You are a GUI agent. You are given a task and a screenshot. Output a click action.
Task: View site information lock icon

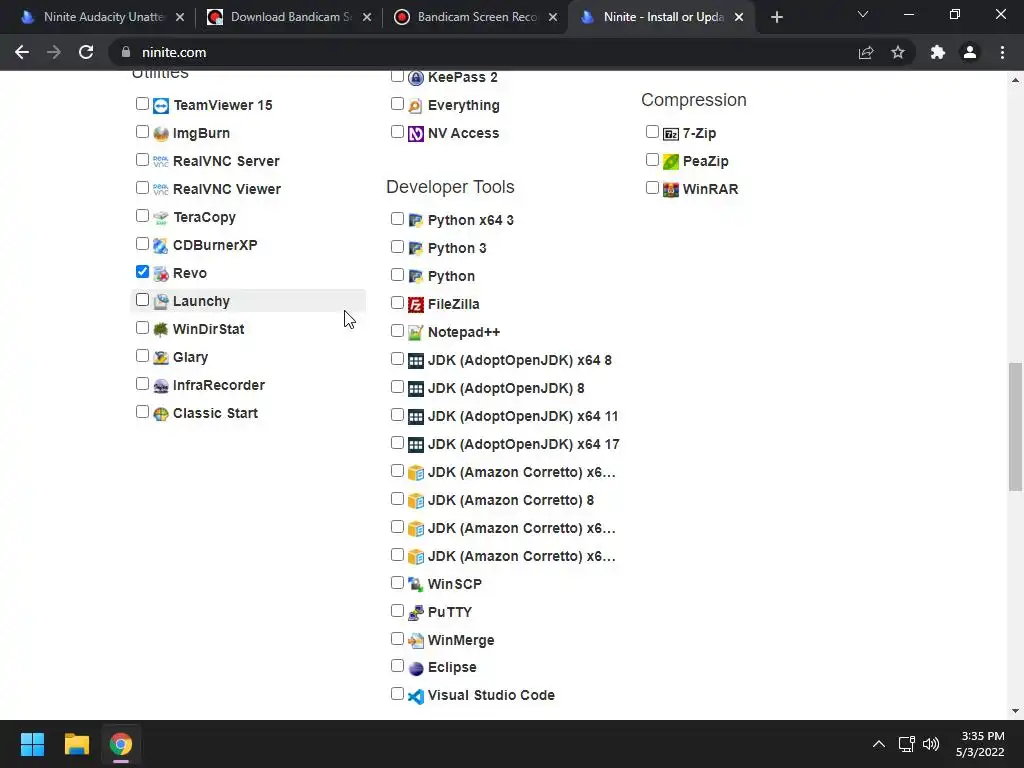126,52
